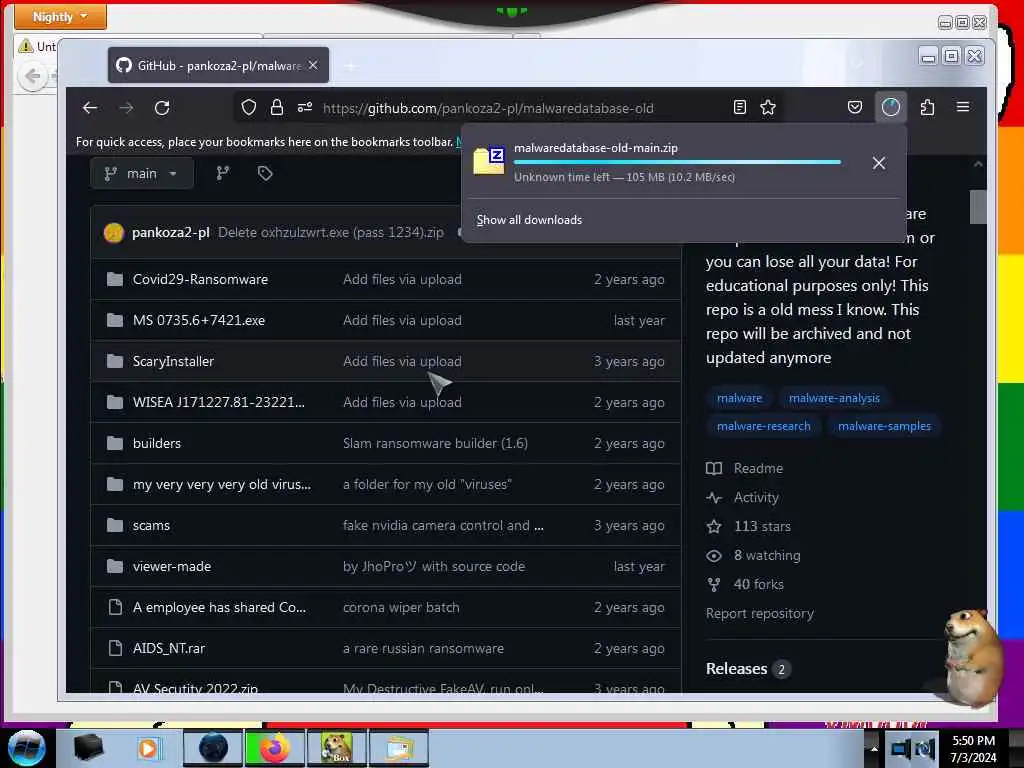This screenshot has width=1024, height=768.
Task: Open the ScaryInstaller folder
Action: click(x=173, y=361)
